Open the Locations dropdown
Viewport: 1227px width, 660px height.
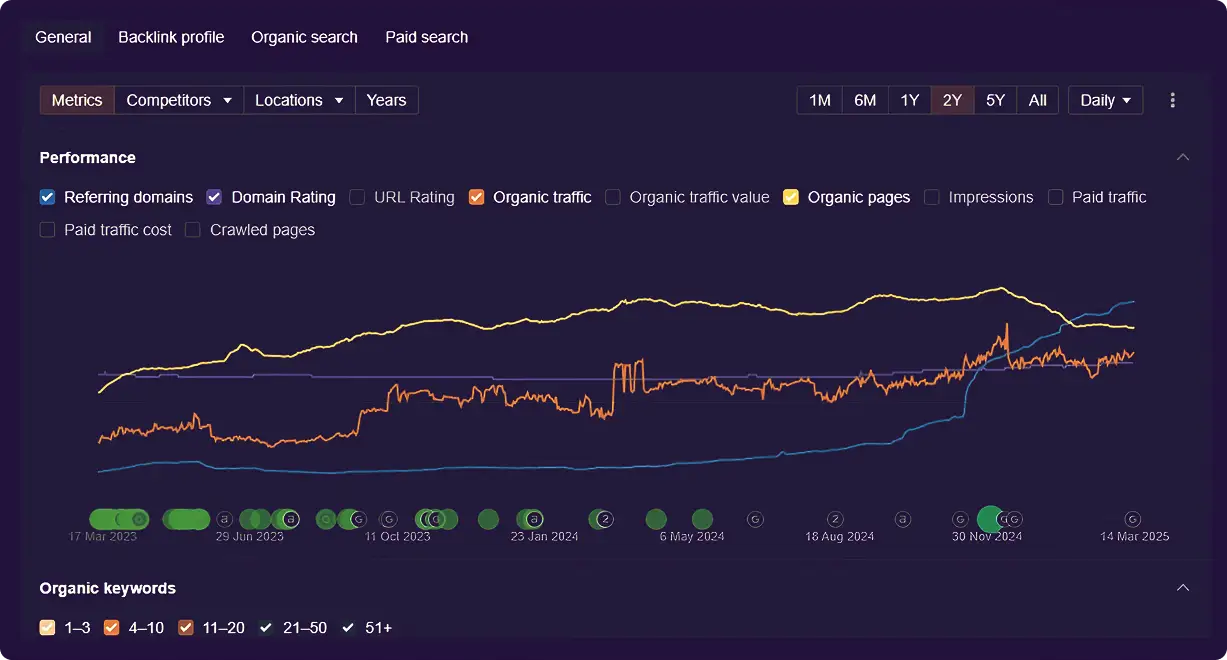[x=298, y=100]
